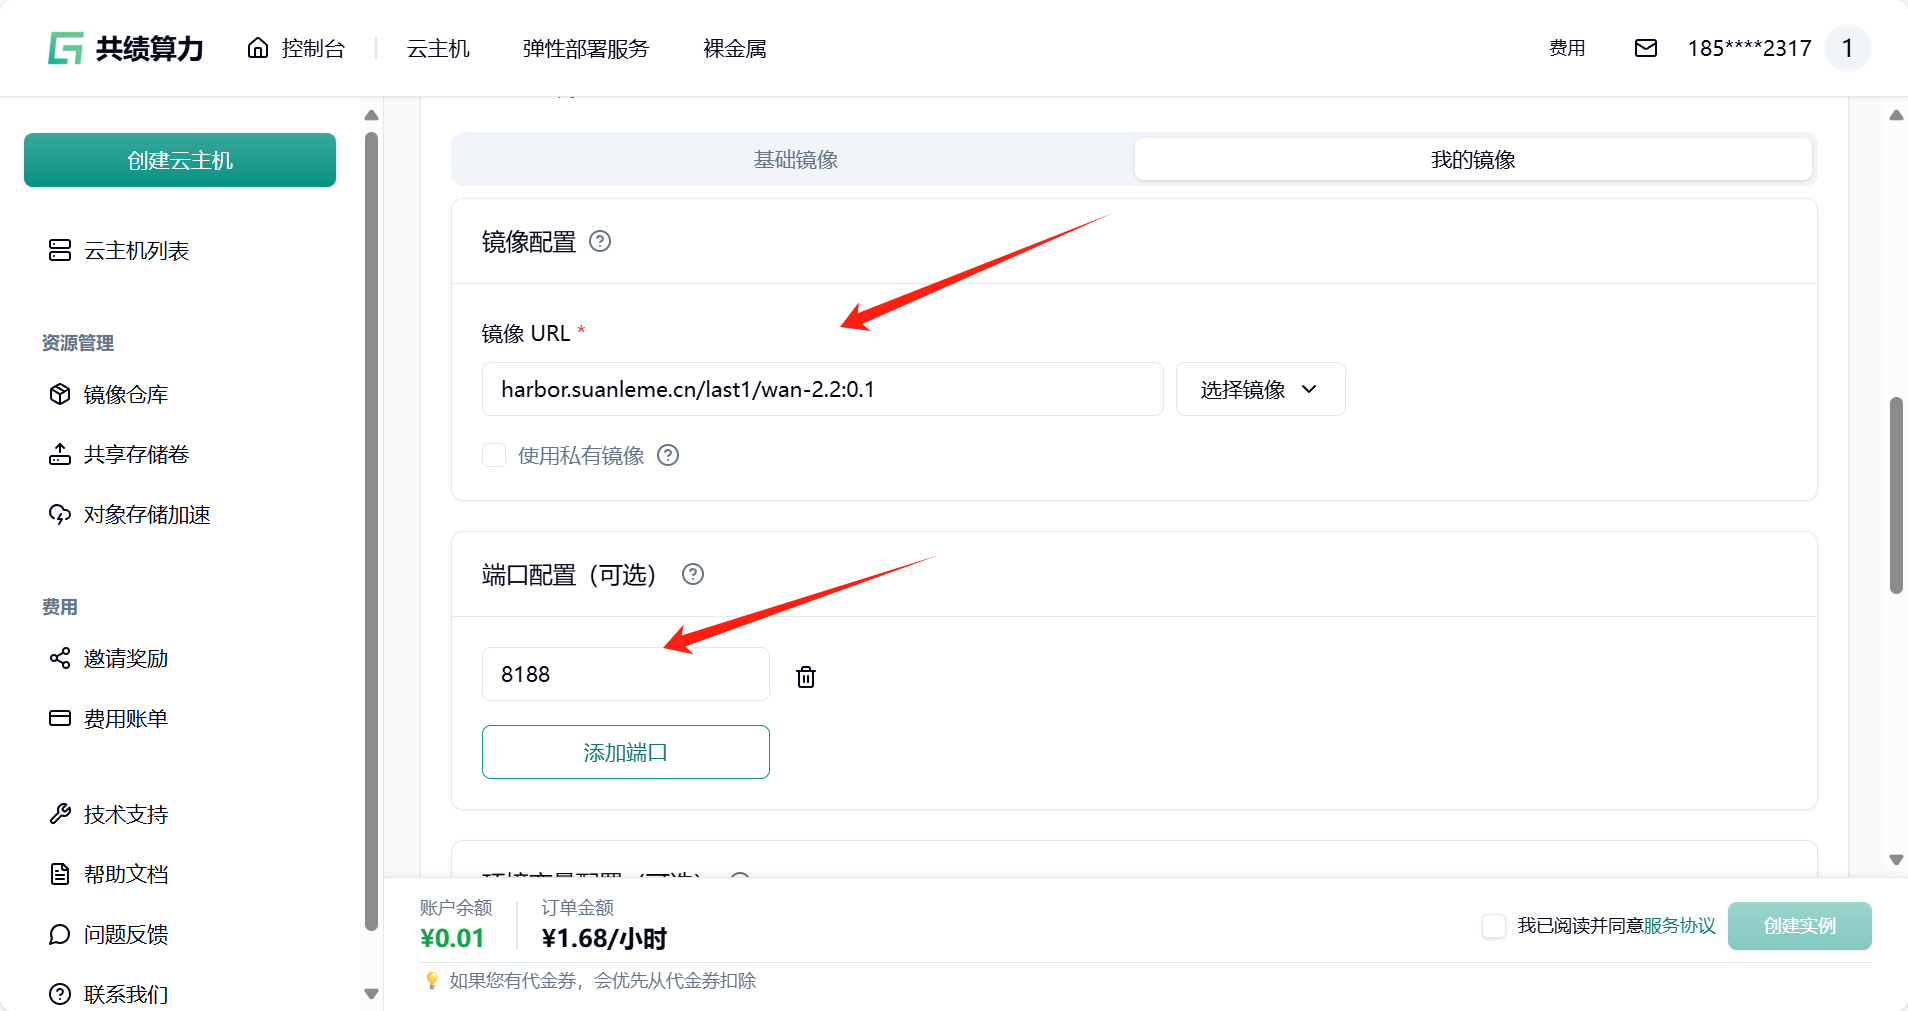Click help icon beside 端口配置 heading

[693, 574]
